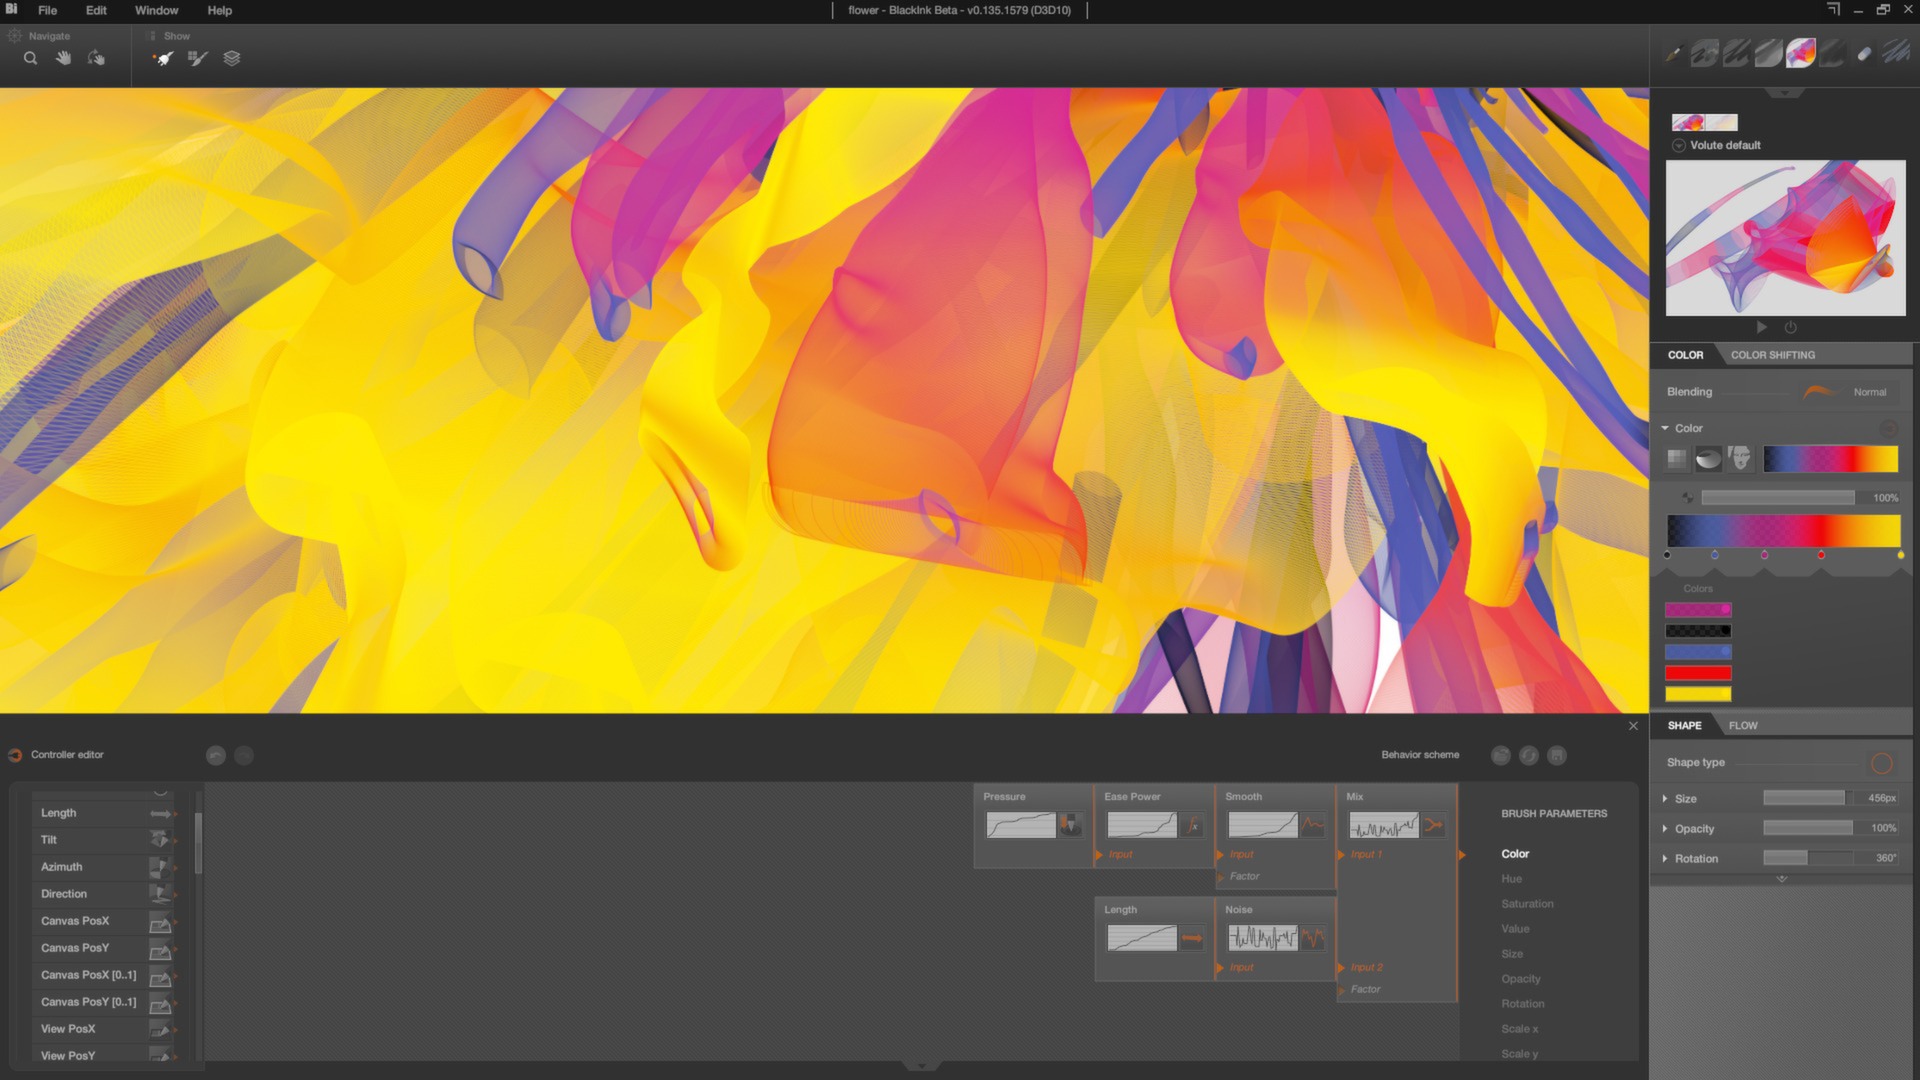Select the Azimuth controller in list
Screen dimensions: 1920x1080
[62, 867]
